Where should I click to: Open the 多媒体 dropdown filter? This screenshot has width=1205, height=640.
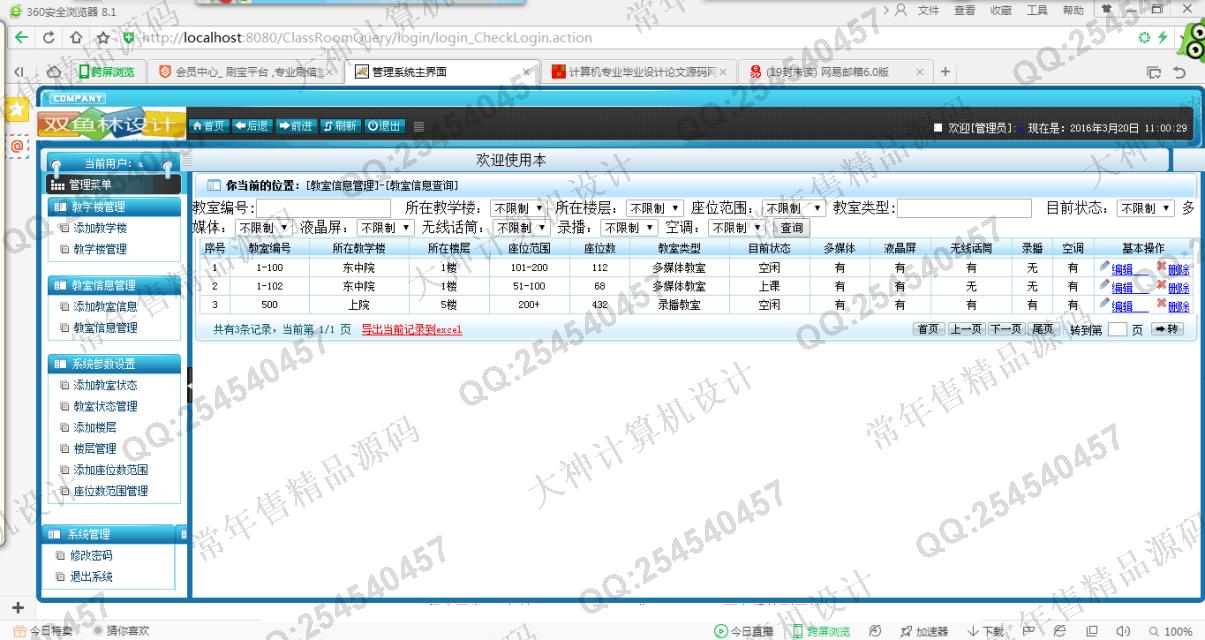click(x=264, y=227)
